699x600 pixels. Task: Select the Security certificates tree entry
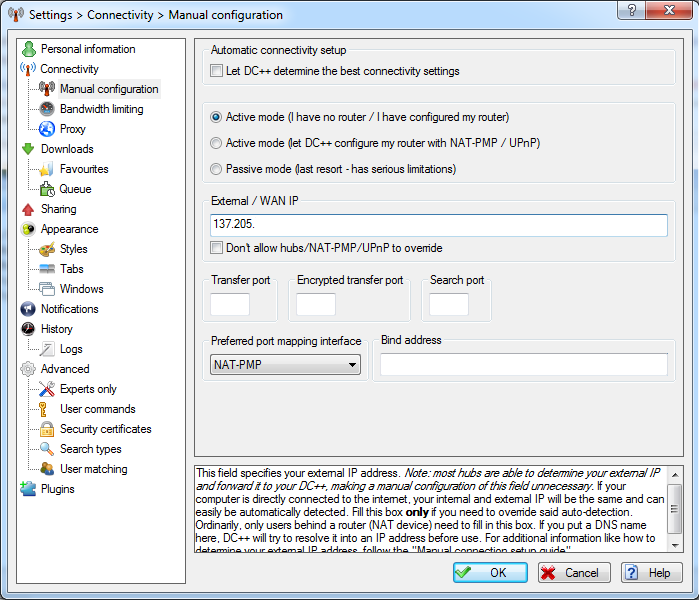(x=106, y=429)
